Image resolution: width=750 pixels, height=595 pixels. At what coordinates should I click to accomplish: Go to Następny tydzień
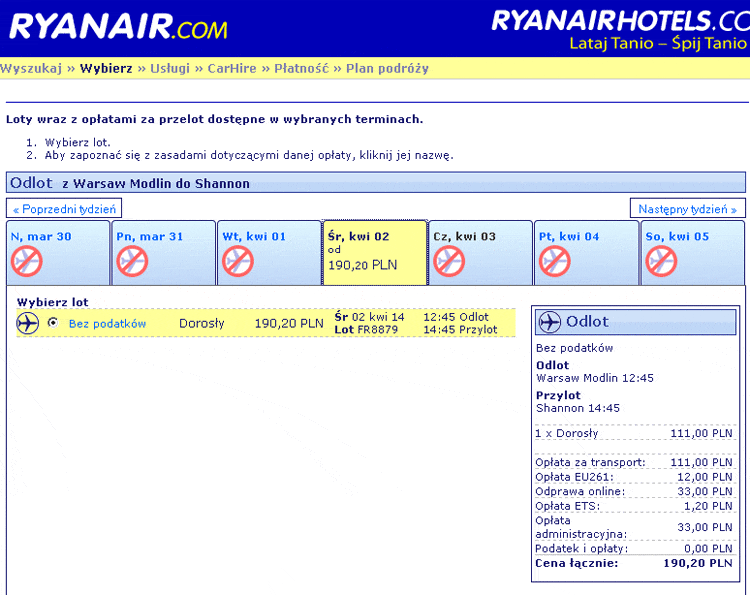(687, 209)
